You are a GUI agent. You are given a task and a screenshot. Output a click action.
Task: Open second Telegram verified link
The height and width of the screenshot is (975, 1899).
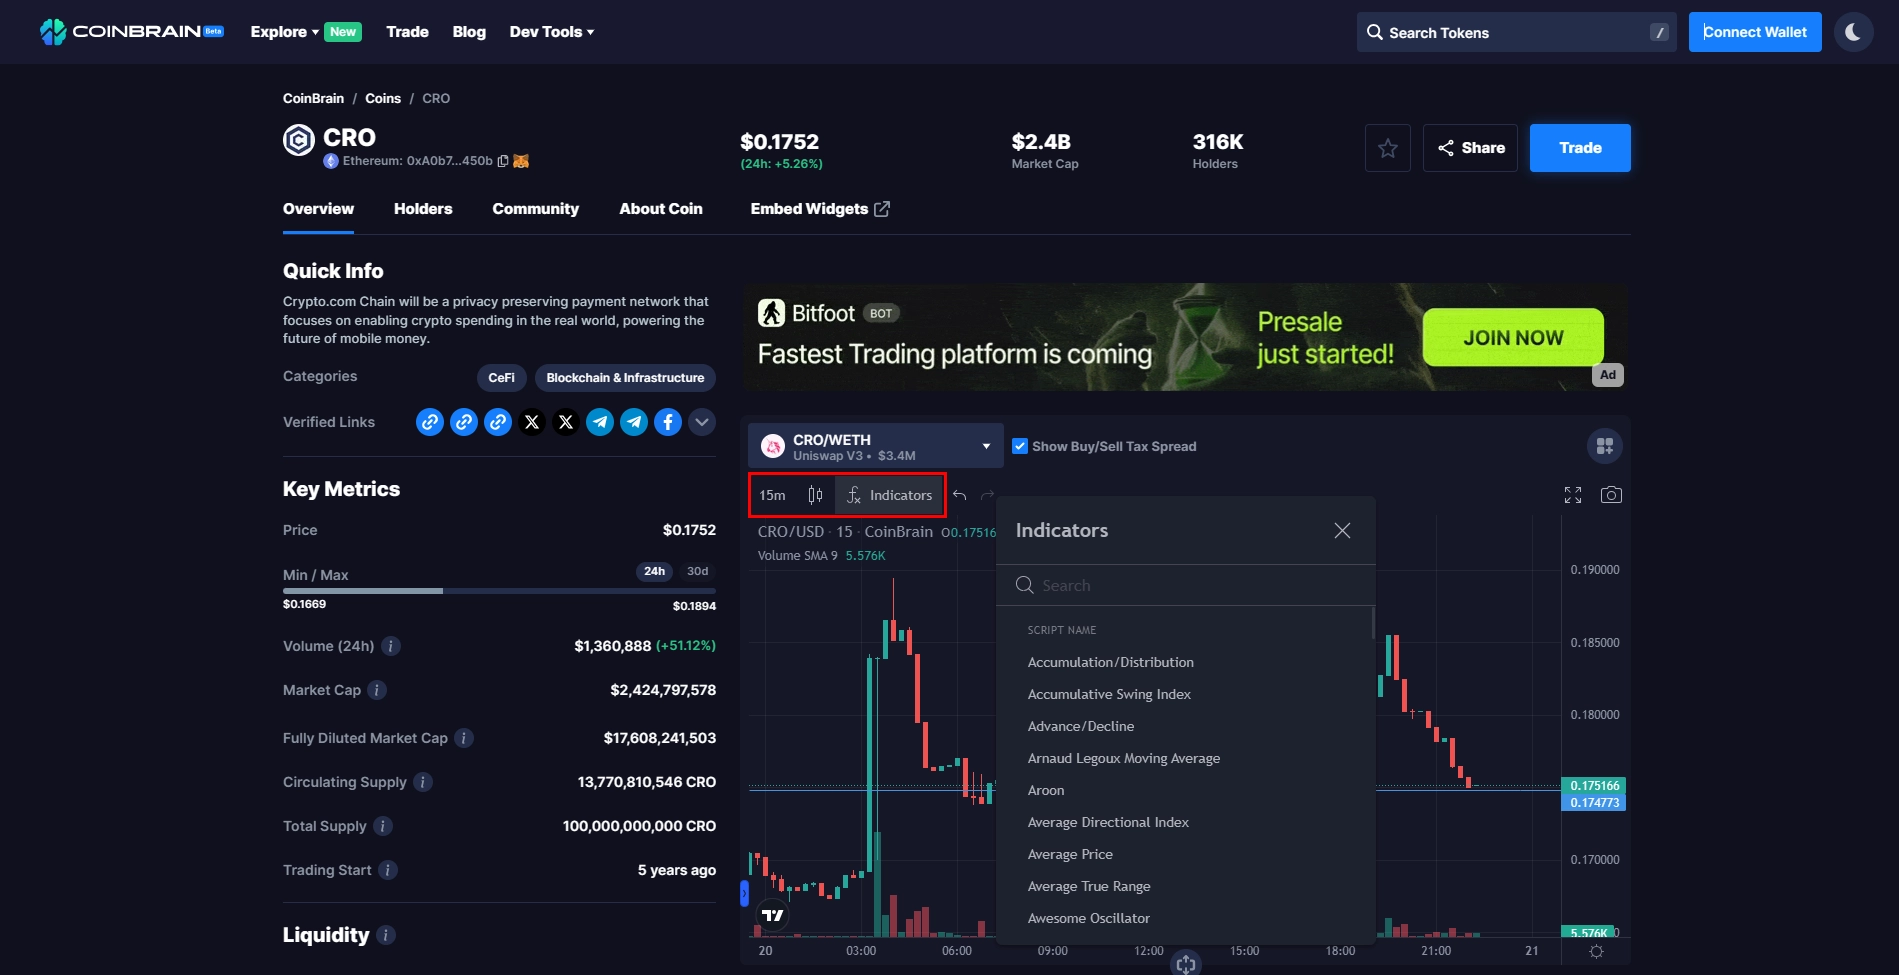point(634,422)
